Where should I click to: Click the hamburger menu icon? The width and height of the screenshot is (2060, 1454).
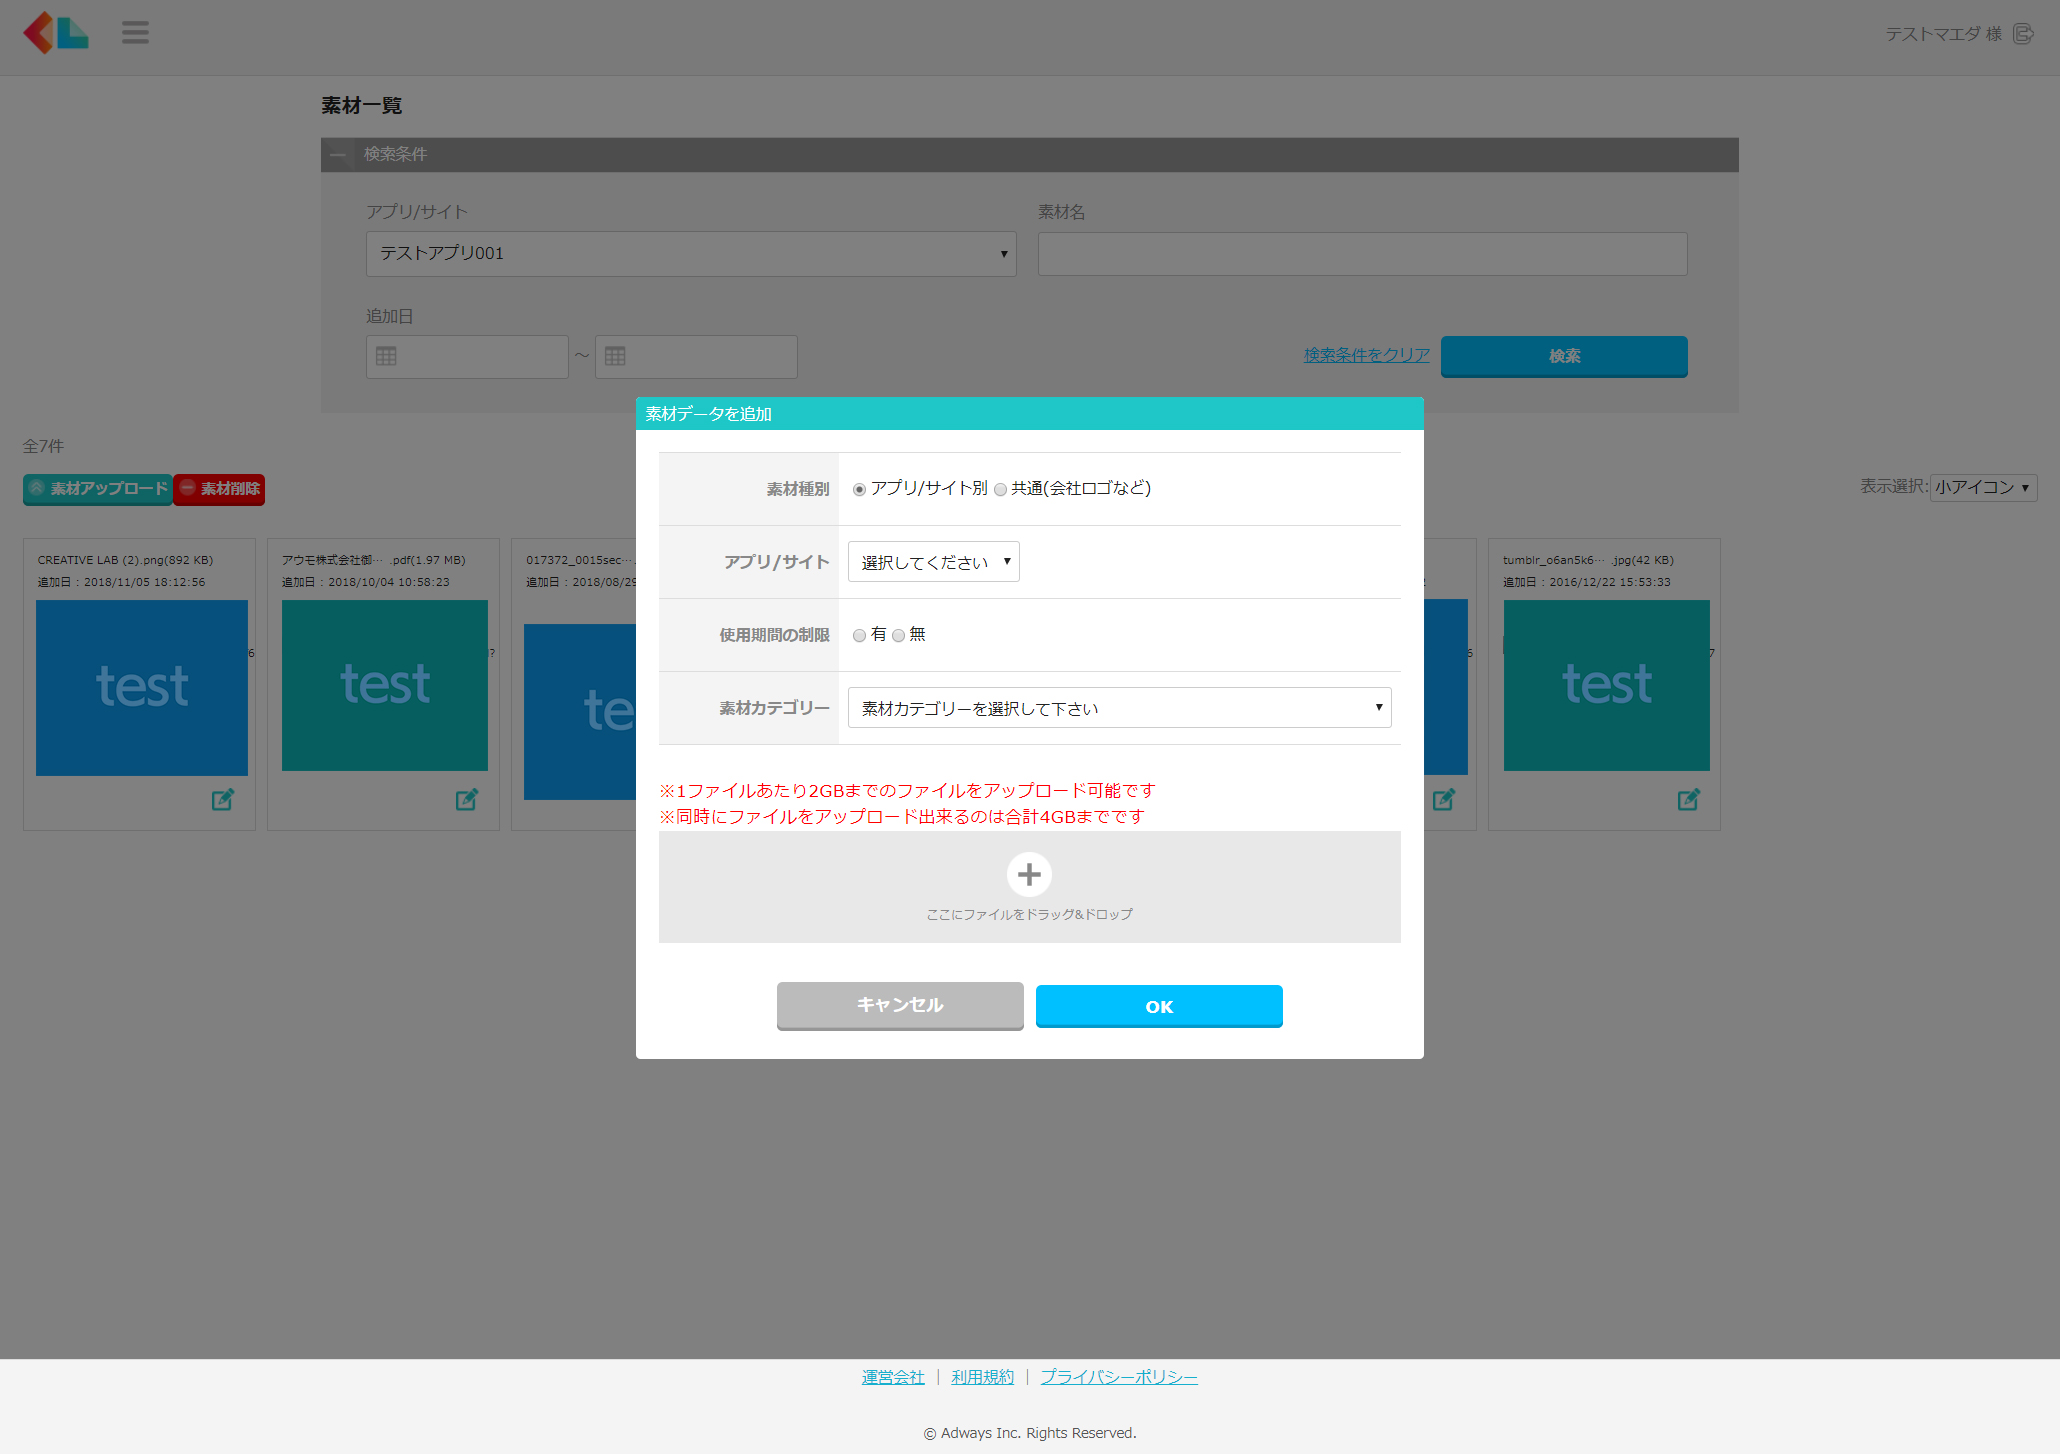135,33
